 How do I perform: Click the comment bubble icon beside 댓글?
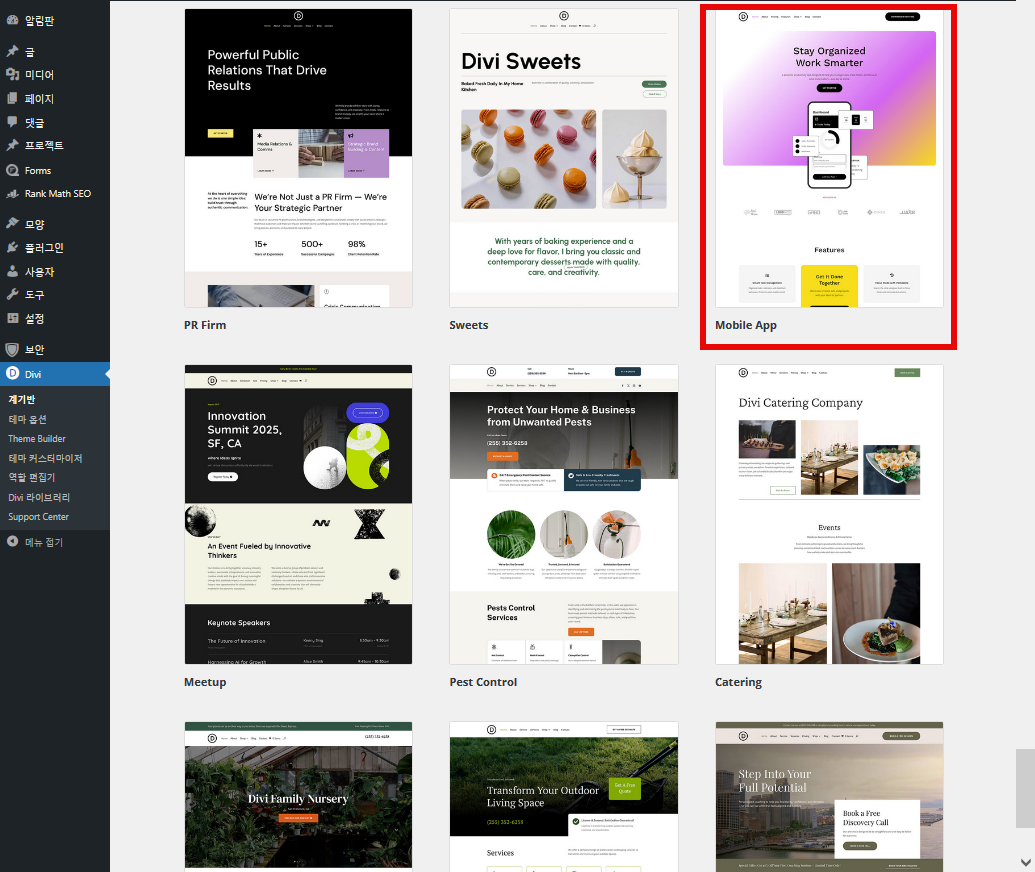(12, 122)
